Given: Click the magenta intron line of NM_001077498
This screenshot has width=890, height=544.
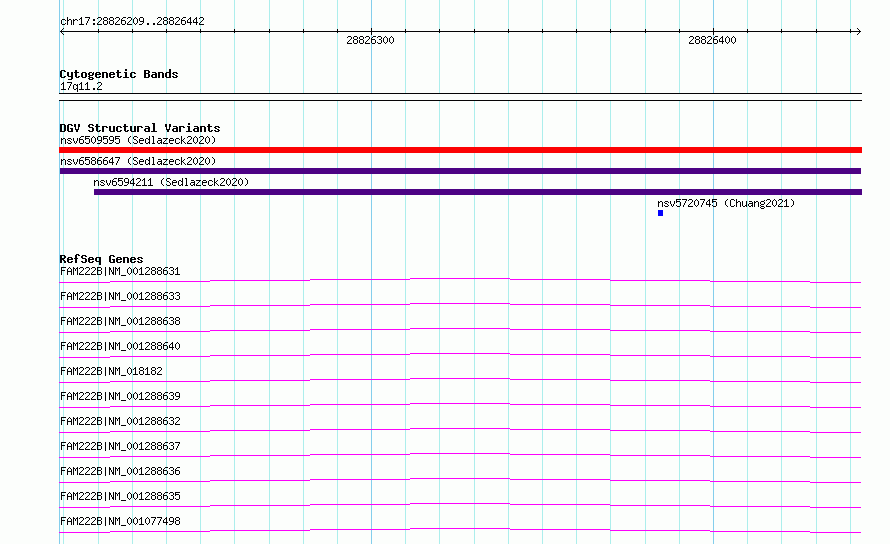Looking at the screenshot, I should (x=460, y=529).
